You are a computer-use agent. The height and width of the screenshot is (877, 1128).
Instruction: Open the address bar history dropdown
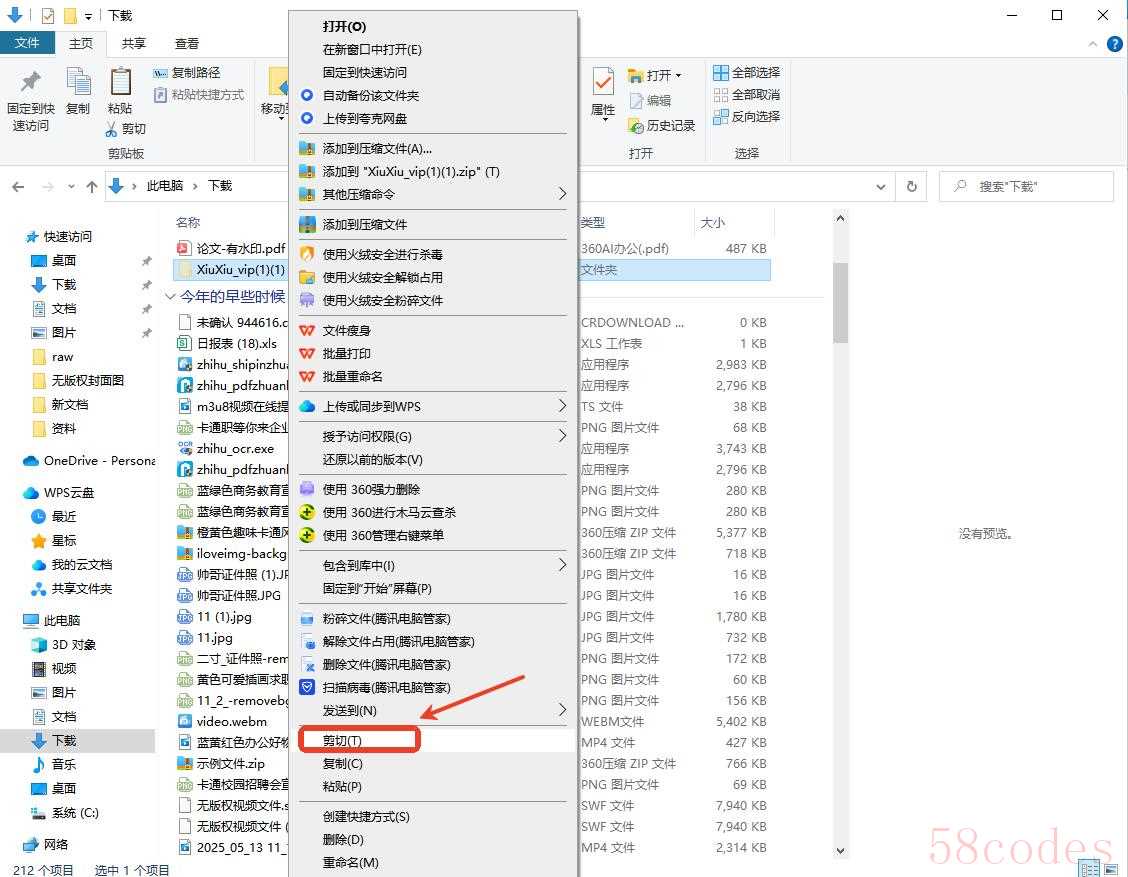click(880, 186)
